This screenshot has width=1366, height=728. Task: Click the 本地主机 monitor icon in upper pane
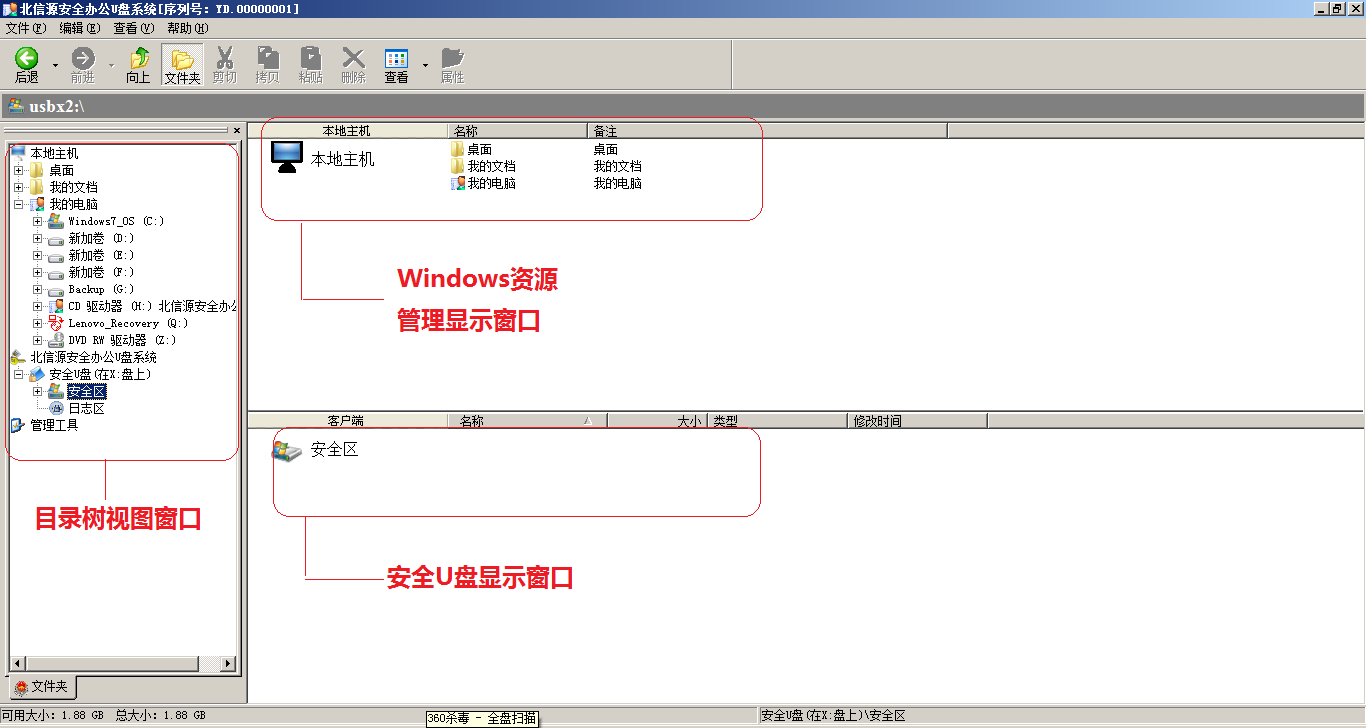click(287, 157)
